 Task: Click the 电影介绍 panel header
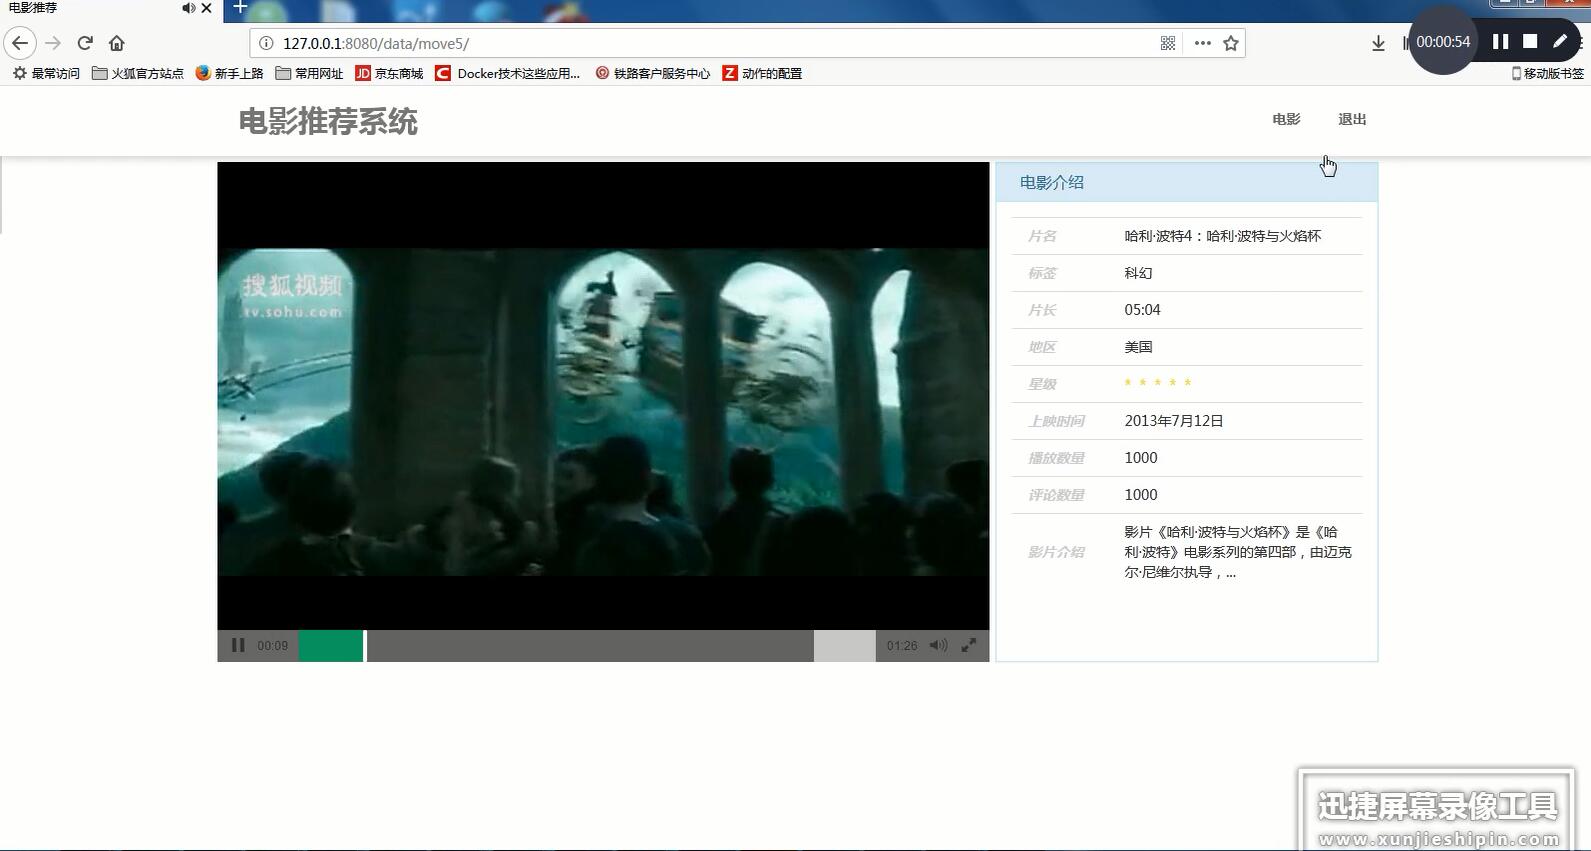point(1187,182)
